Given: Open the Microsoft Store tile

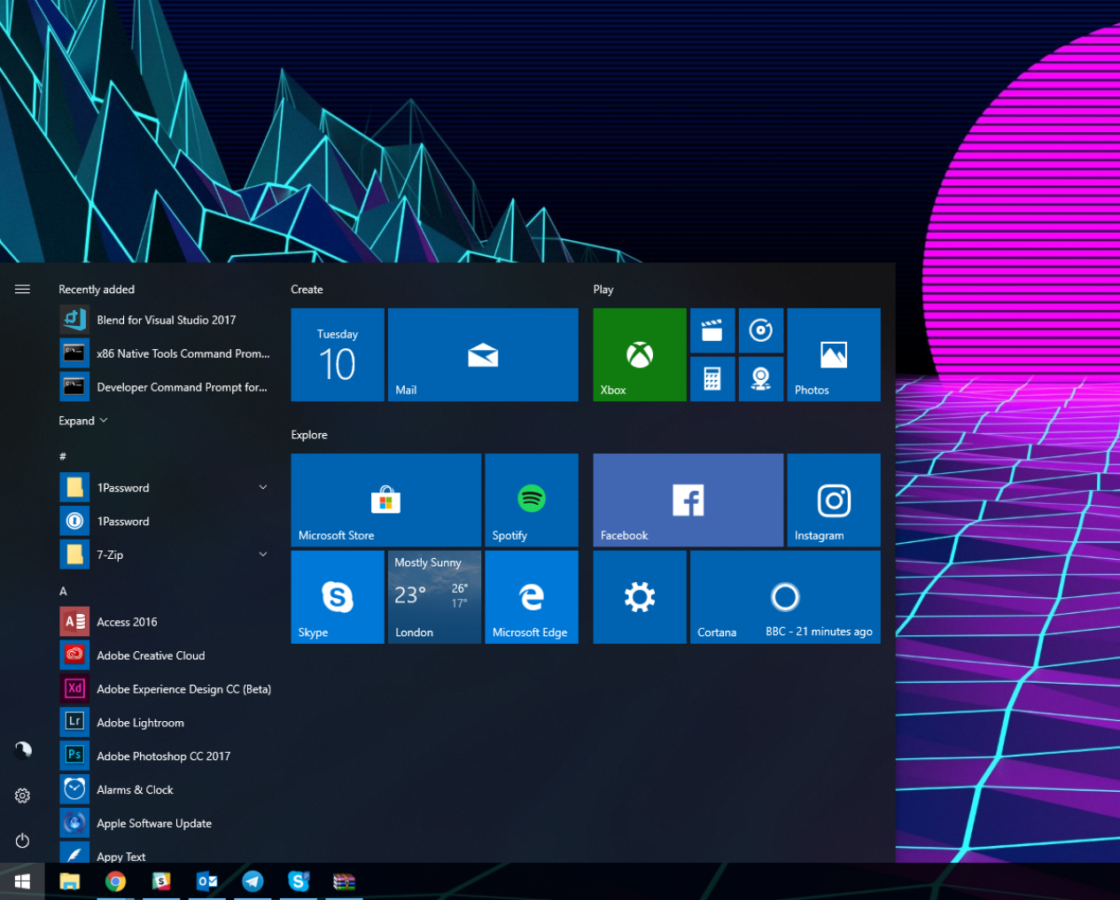Looking at the screenshot, I should [385, 500].
